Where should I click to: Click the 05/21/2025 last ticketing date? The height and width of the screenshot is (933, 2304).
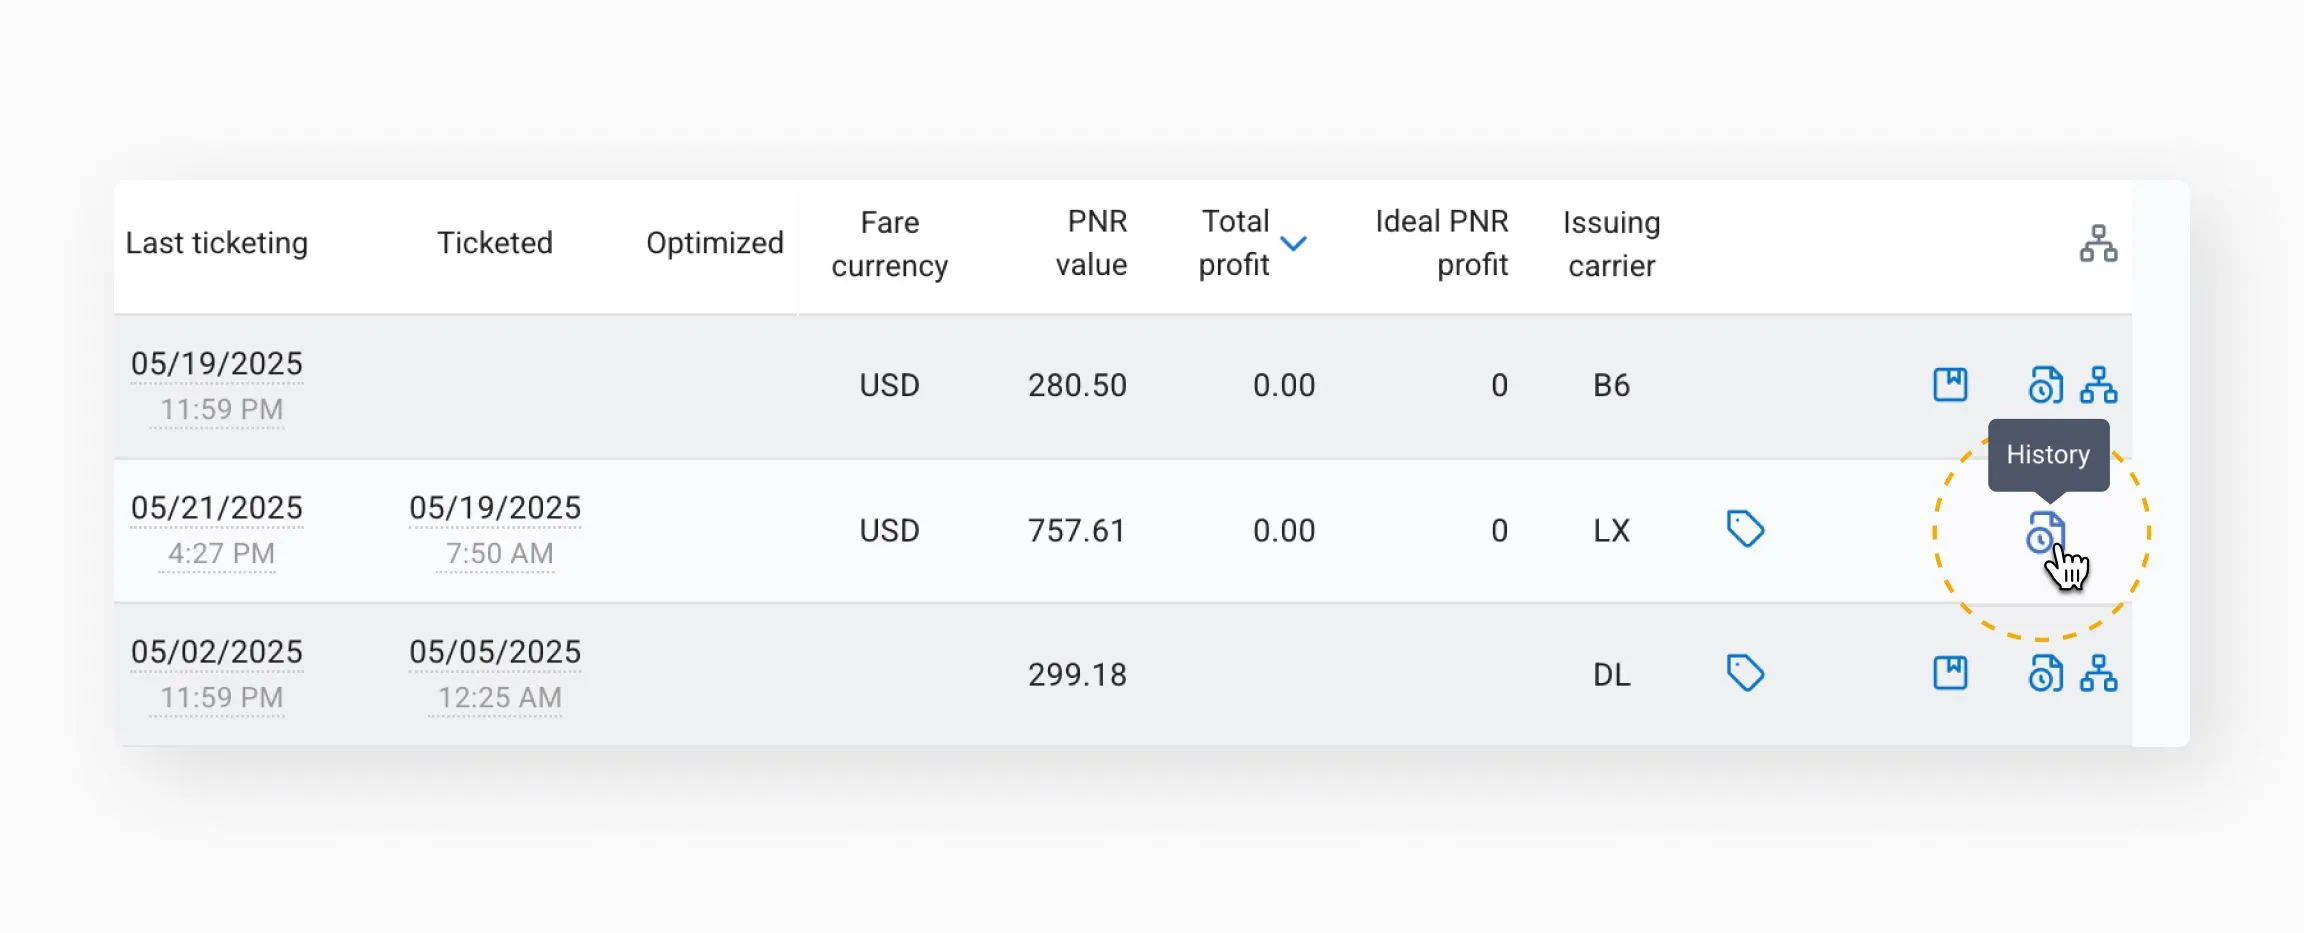point(217,508)
